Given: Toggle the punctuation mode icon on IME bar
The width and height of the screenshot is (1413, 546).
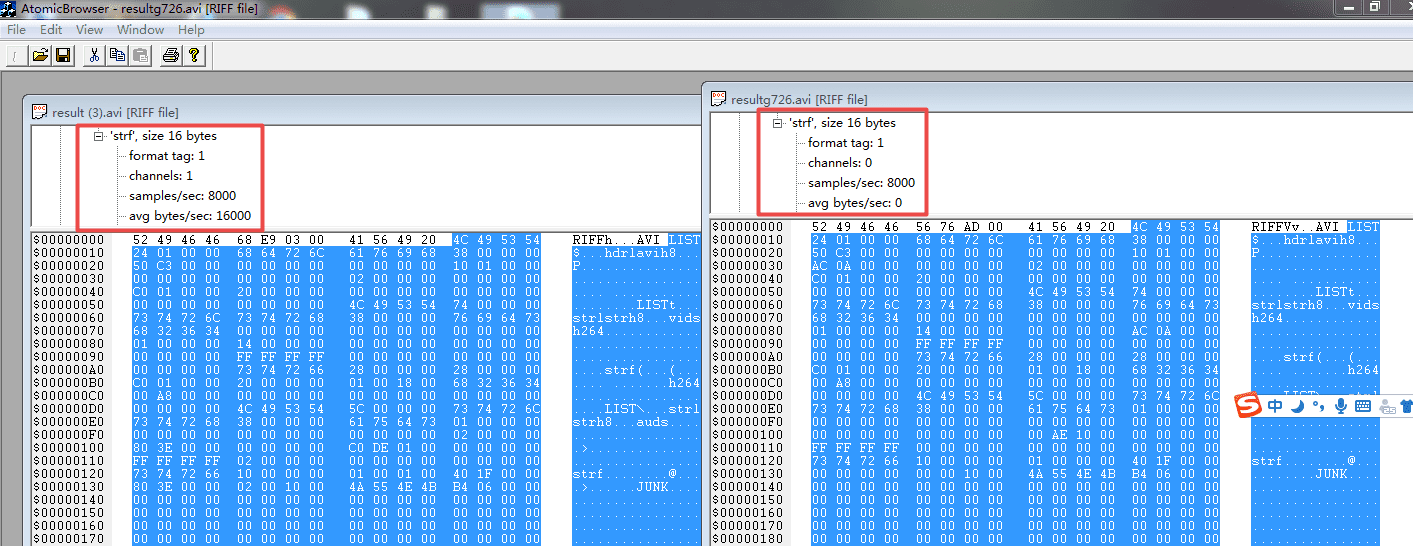Looking at the screenshot, I should (1318, 406).
